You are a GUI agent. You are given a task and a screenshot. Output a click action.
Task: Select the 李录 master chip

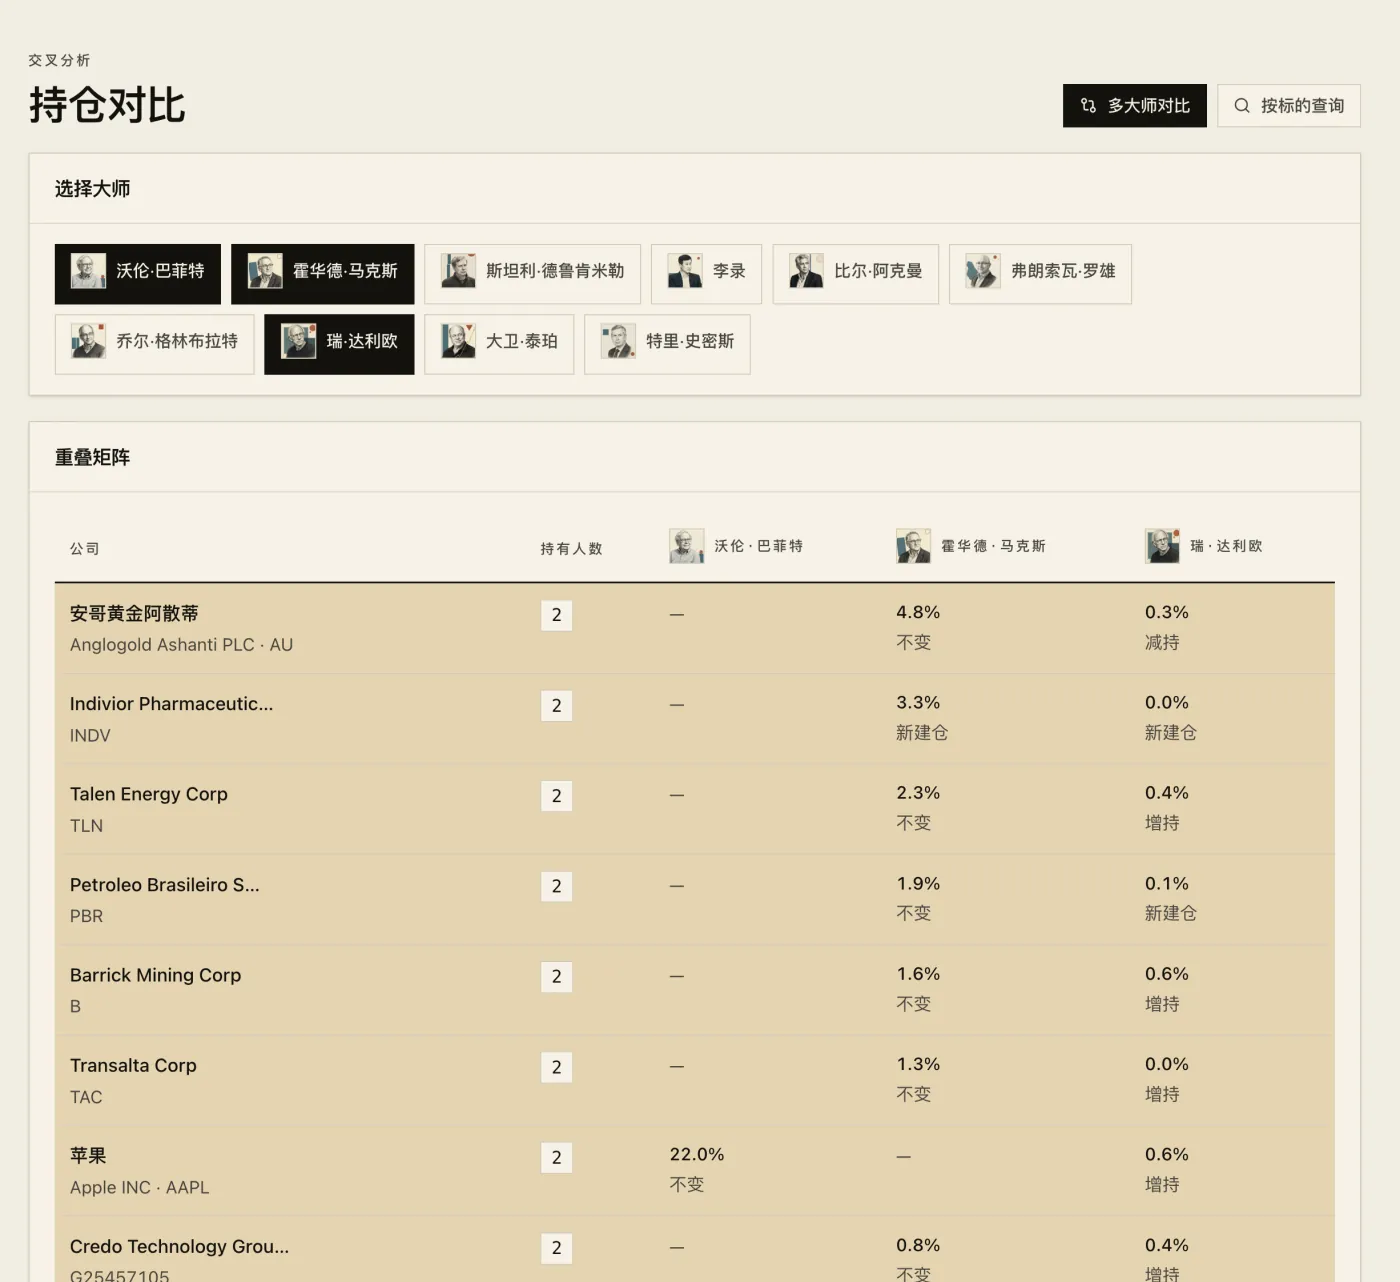tap(706, 274)
